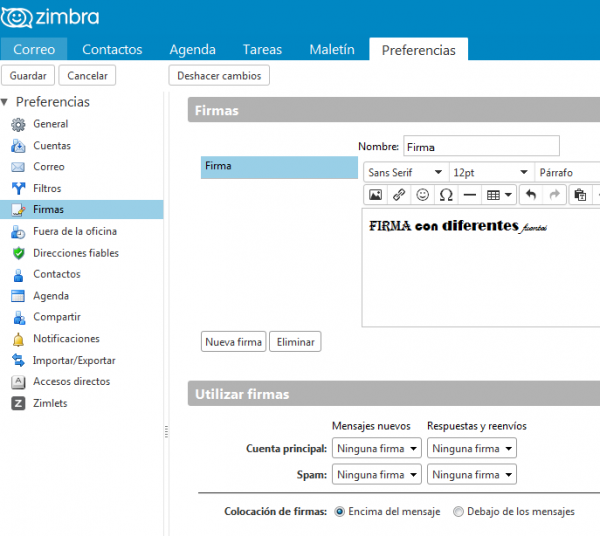The width and height of the screenshot is (600, 536).
Task: Open Párrafo format dropdown
Action: click(568, 173)
